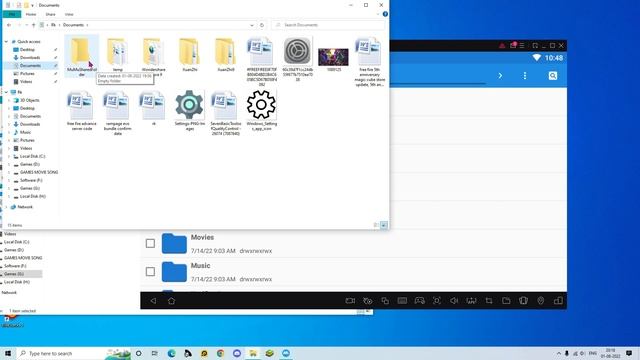
Task: Open the file manager three-dot menu
Action: (525, 76)
